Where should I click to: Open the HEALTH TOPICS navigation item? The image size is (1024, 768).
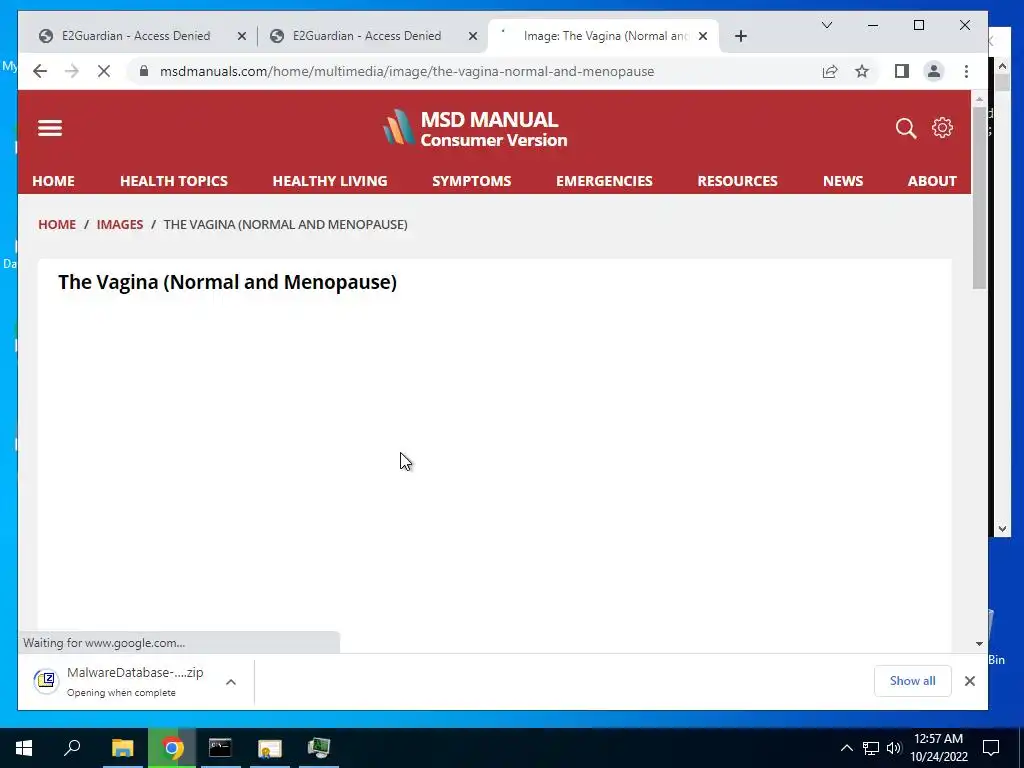click(174, 181)
